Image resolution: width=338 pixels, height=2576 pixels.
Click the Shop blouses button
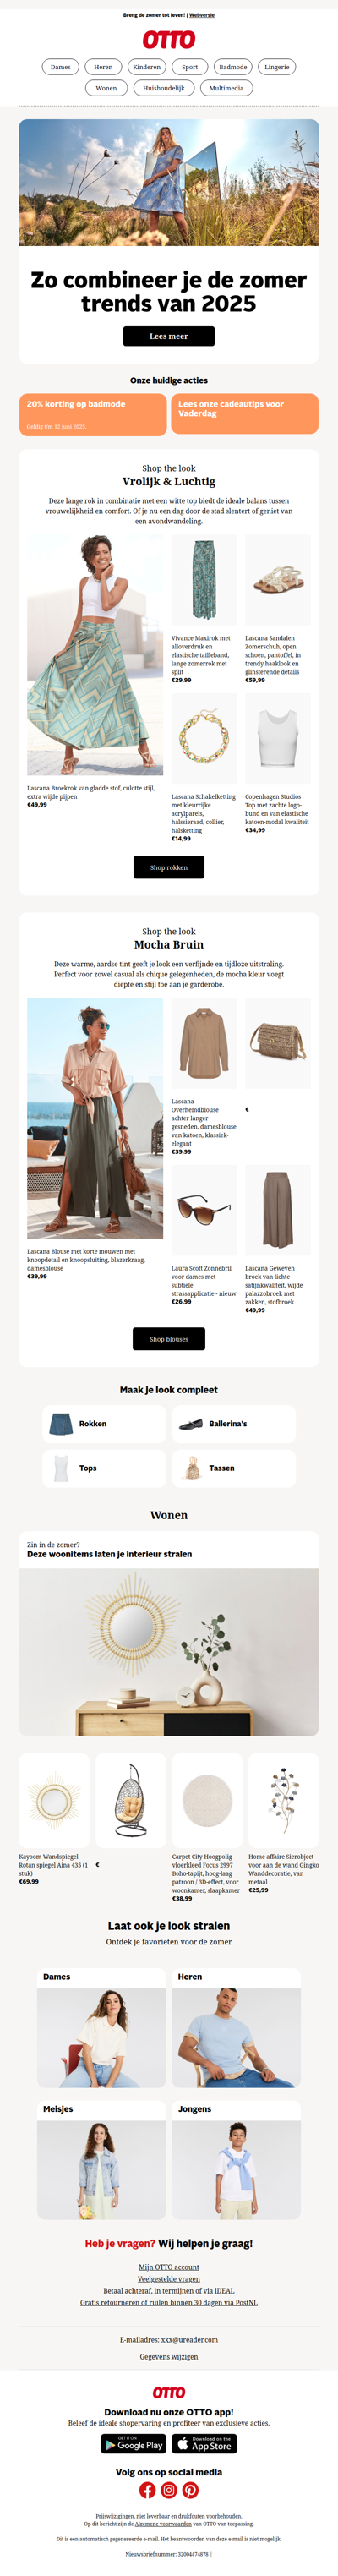coord(169,1339)
